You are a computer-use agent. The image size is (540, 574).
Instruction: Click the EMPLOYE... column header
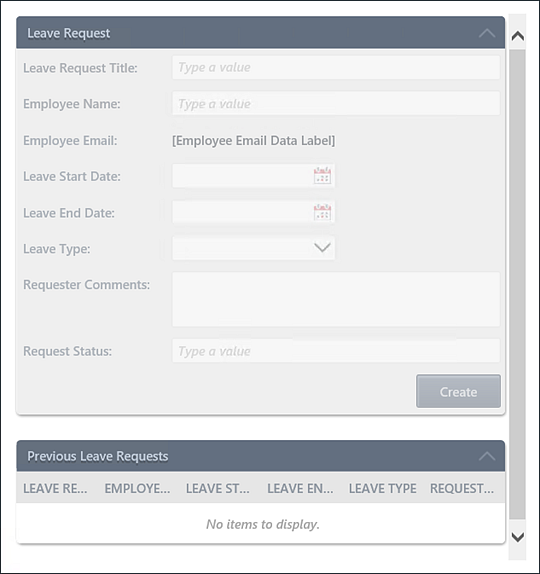(x=137, y=488)
